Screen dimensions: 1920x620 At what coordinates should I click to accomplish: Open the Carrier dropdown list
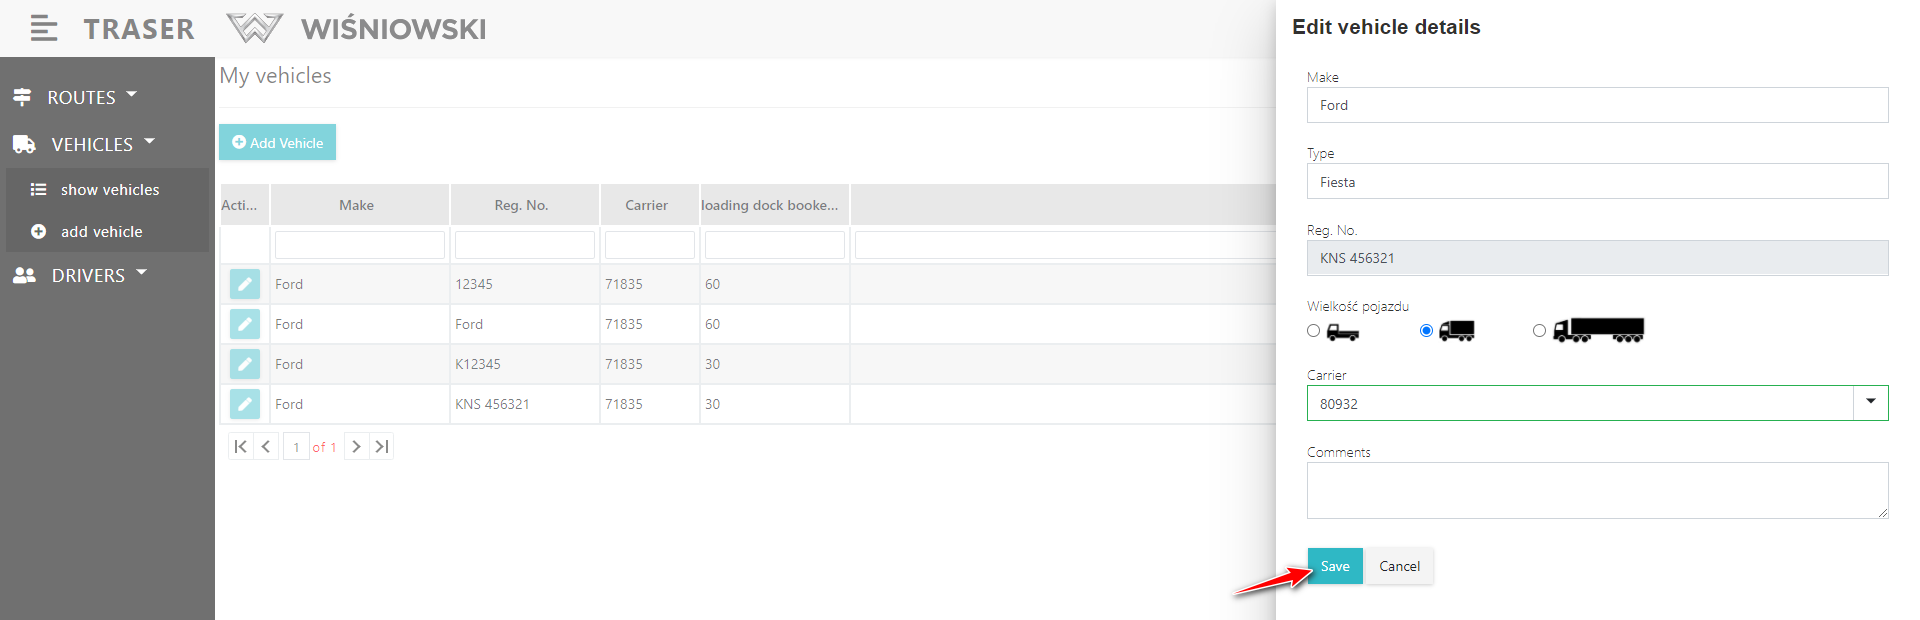coord(1870,403)
